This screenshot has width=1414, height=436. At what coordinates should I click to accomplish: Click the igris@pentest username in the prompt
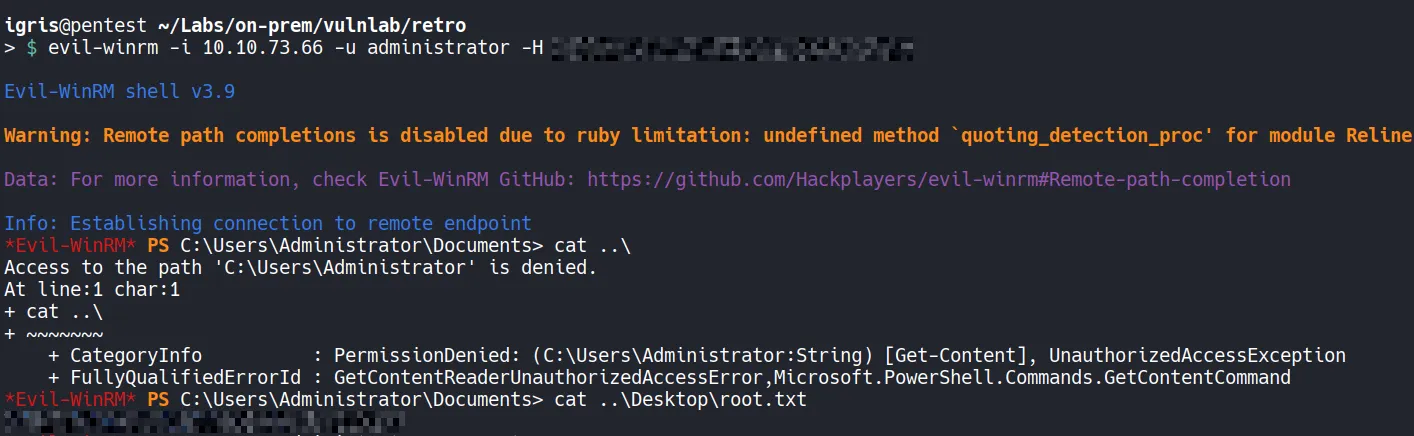click(x=76, y=25)
